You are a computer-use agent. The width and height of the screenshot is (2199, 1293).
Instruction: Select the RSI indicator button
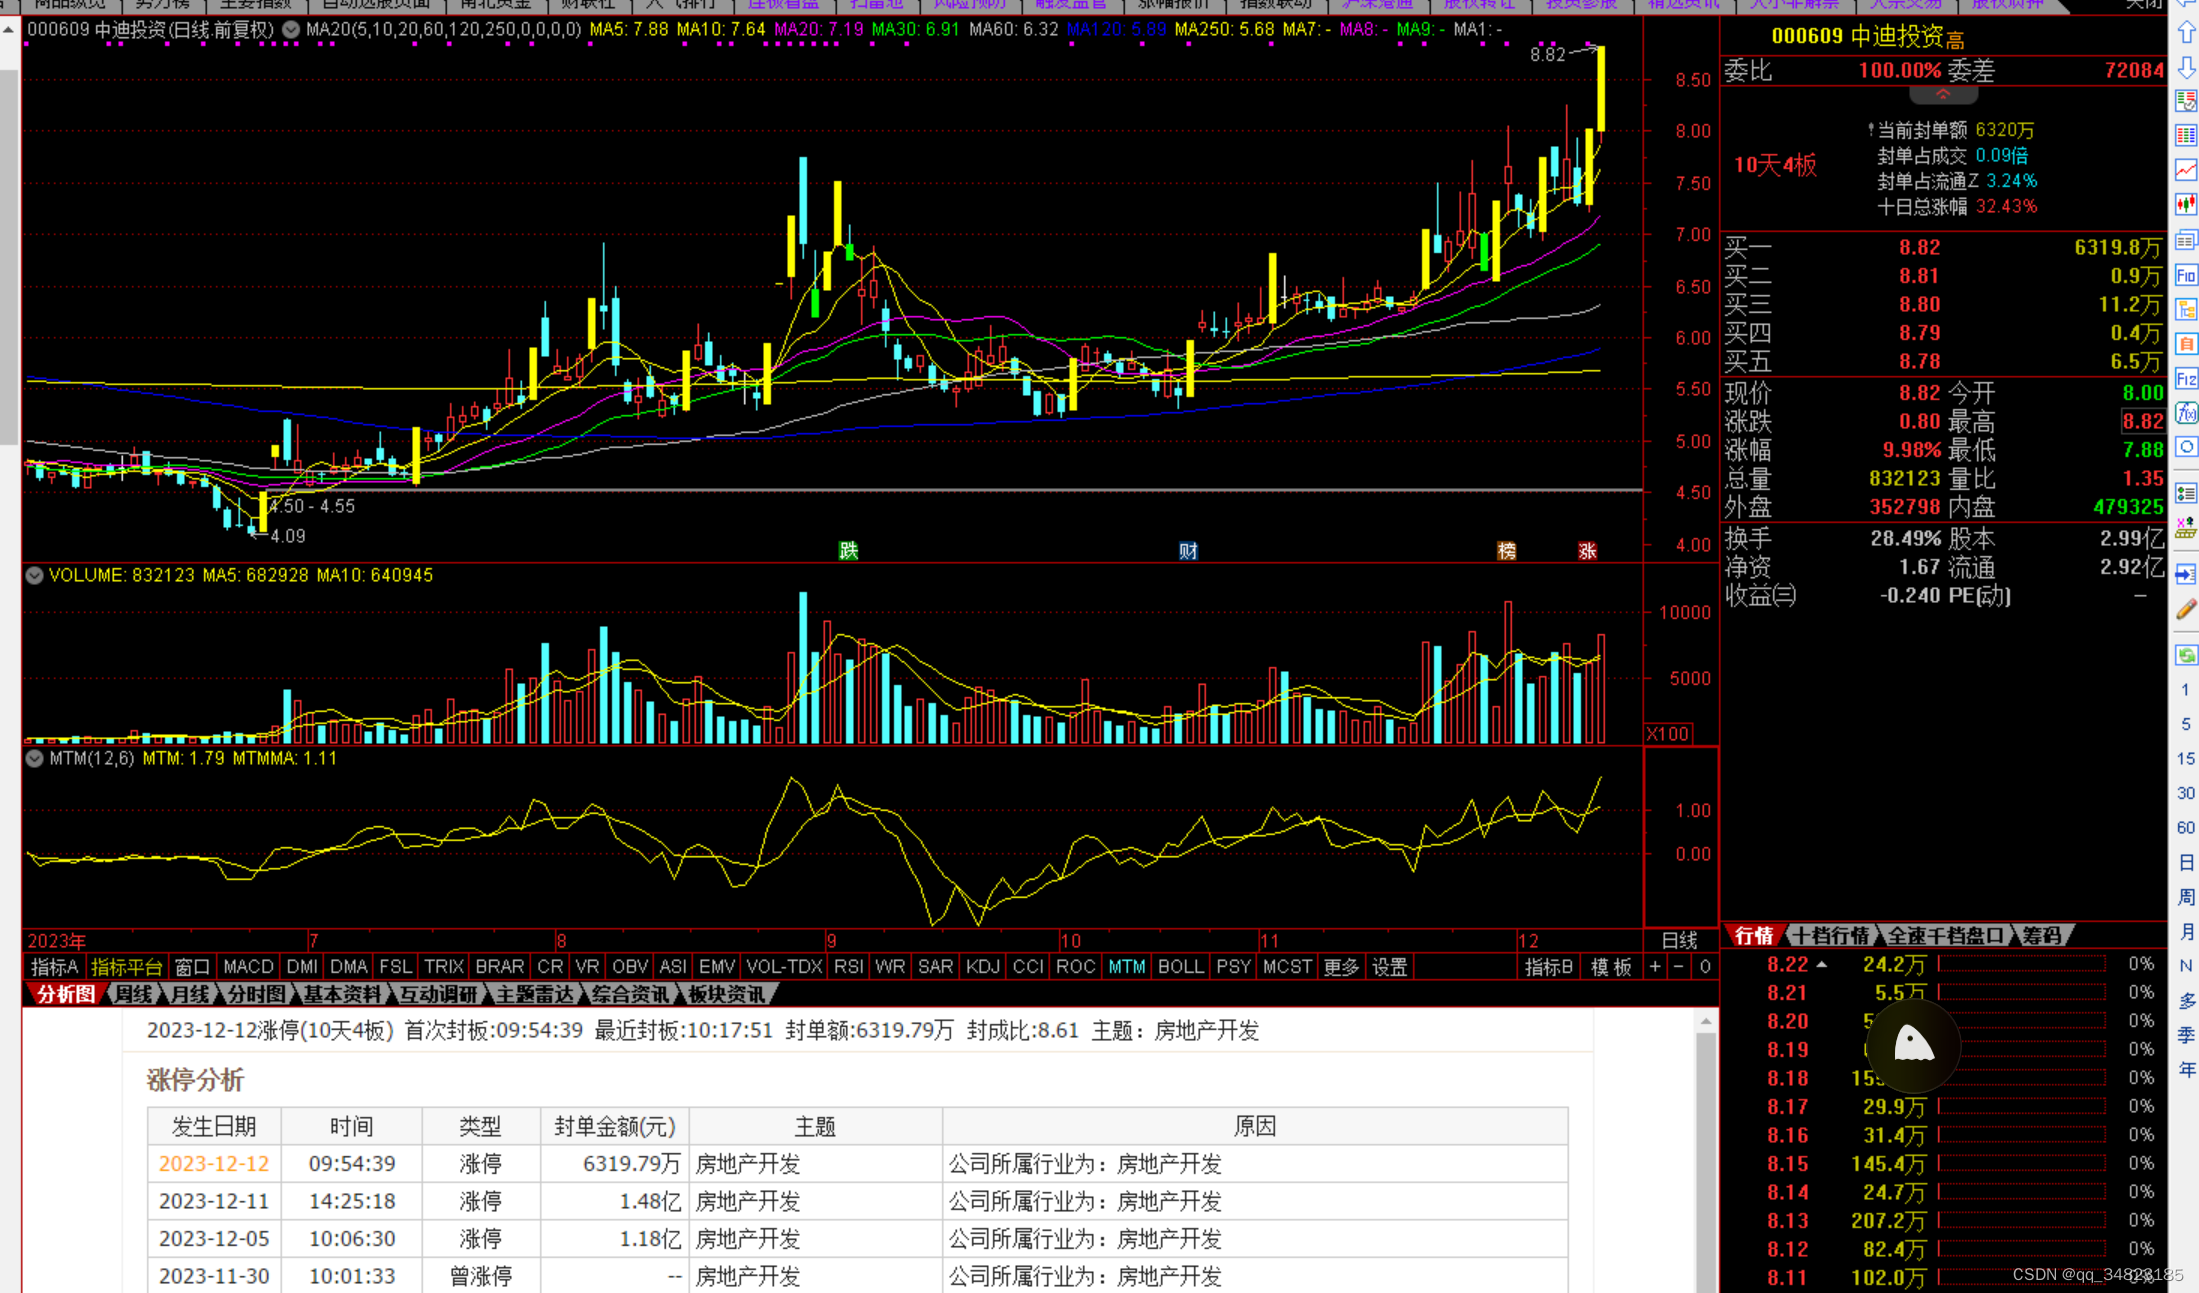[849, 967]
